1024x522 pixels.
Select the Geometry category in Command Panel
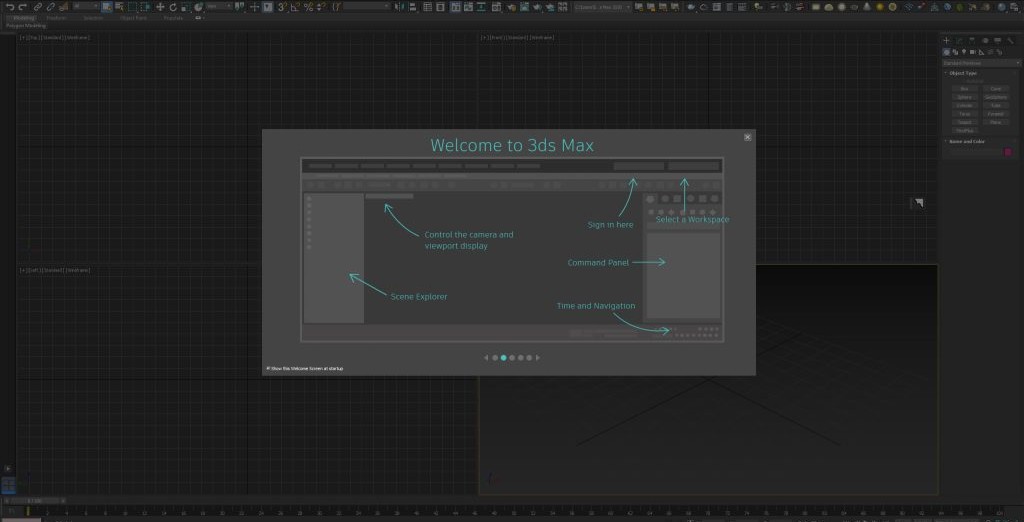pos(946,52)
